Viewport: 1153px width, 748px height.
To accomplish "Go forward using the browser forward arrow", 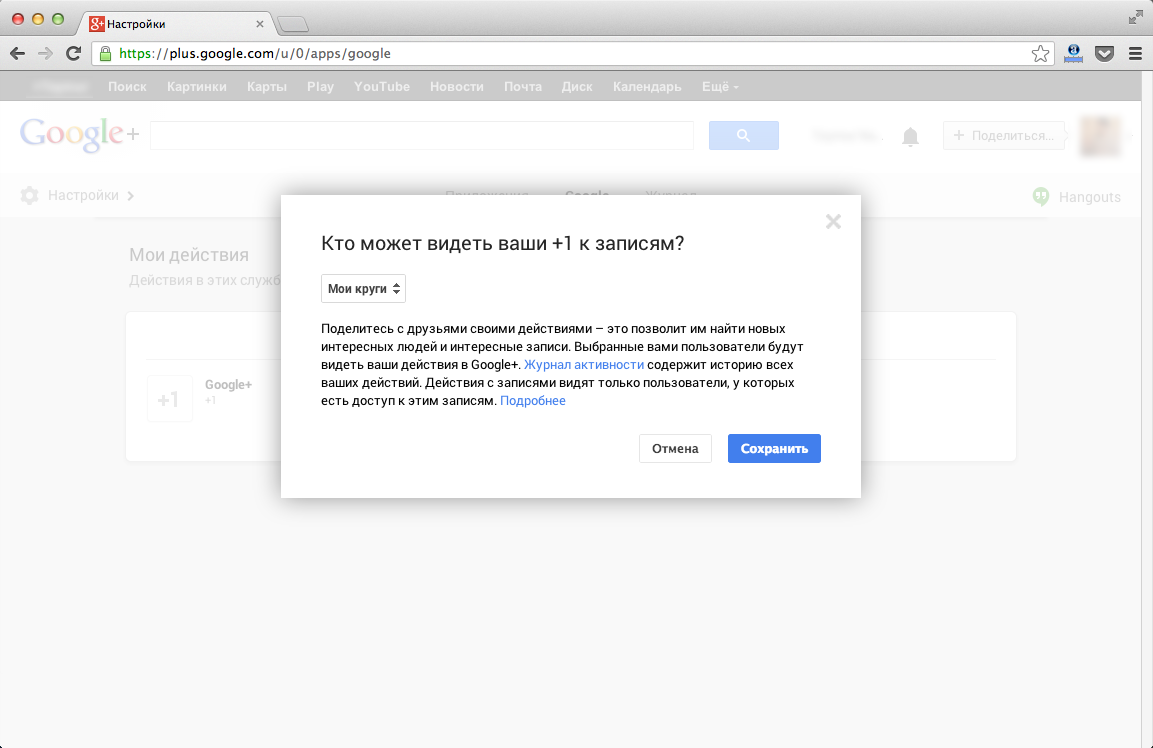I will click(46, 54).
